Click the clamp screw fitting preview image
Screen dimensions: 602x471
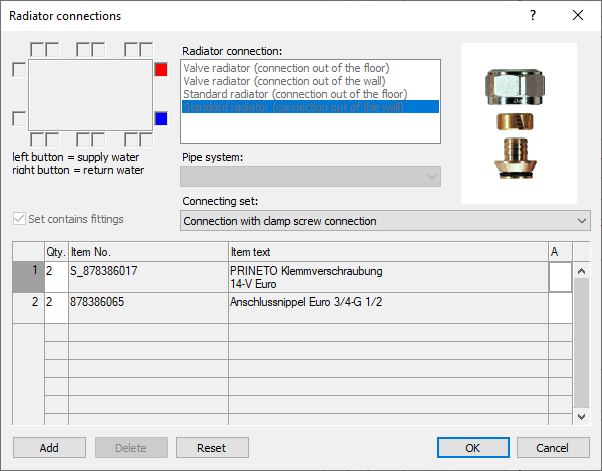point(518,123)
